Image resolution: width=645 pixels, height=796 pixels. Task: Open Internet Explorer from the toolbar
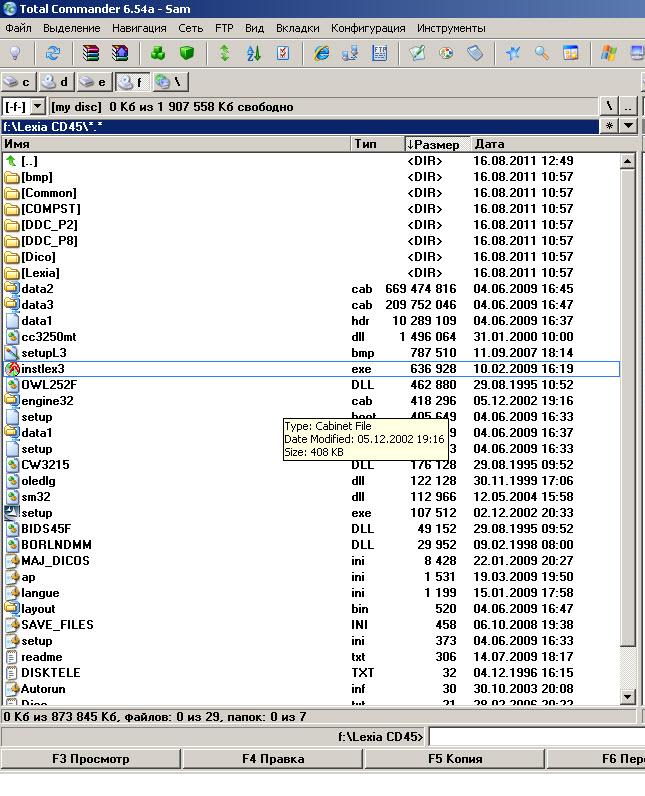point(321,53)
